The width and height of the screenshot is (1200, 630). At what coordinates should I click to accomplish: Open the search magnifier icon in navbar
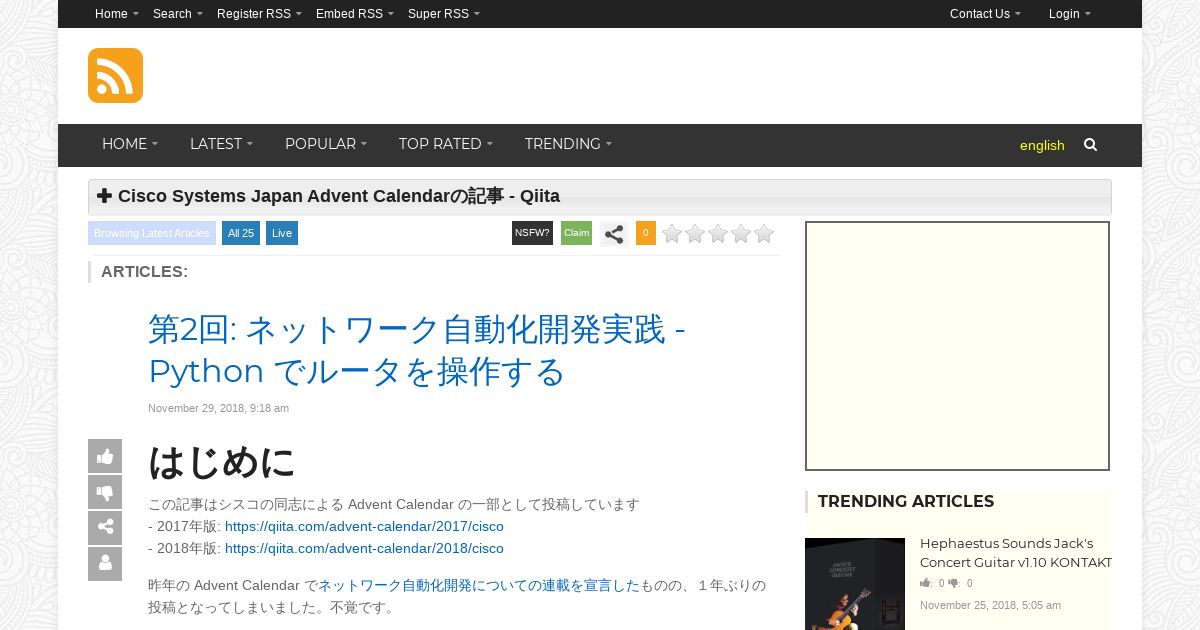[1090, 145]
